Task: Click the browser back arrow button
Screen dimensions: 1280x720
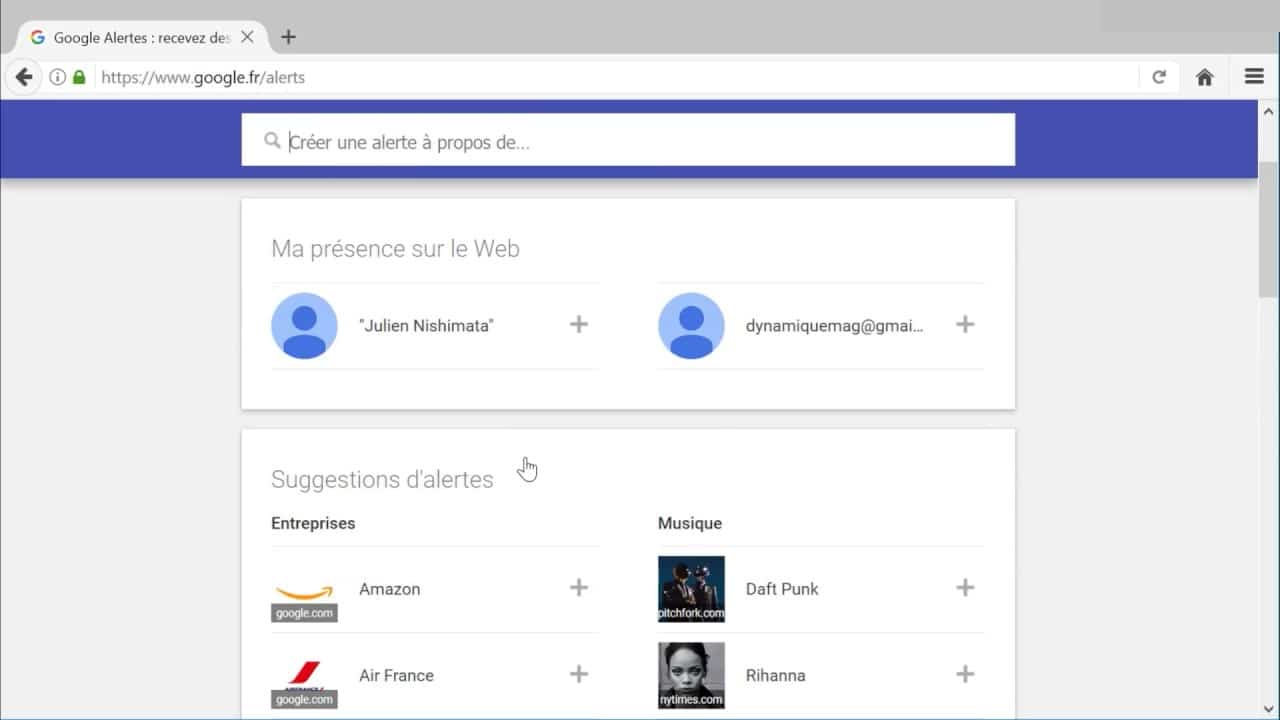Action: pos(24,77)
